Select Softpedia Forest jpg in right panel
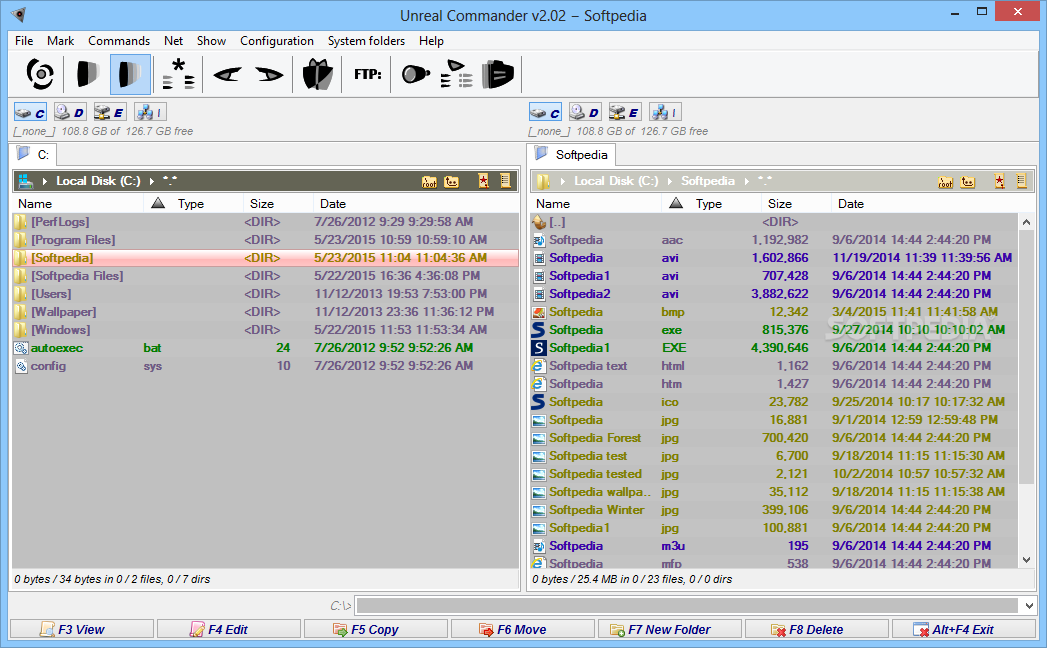 tap(775, 438)
